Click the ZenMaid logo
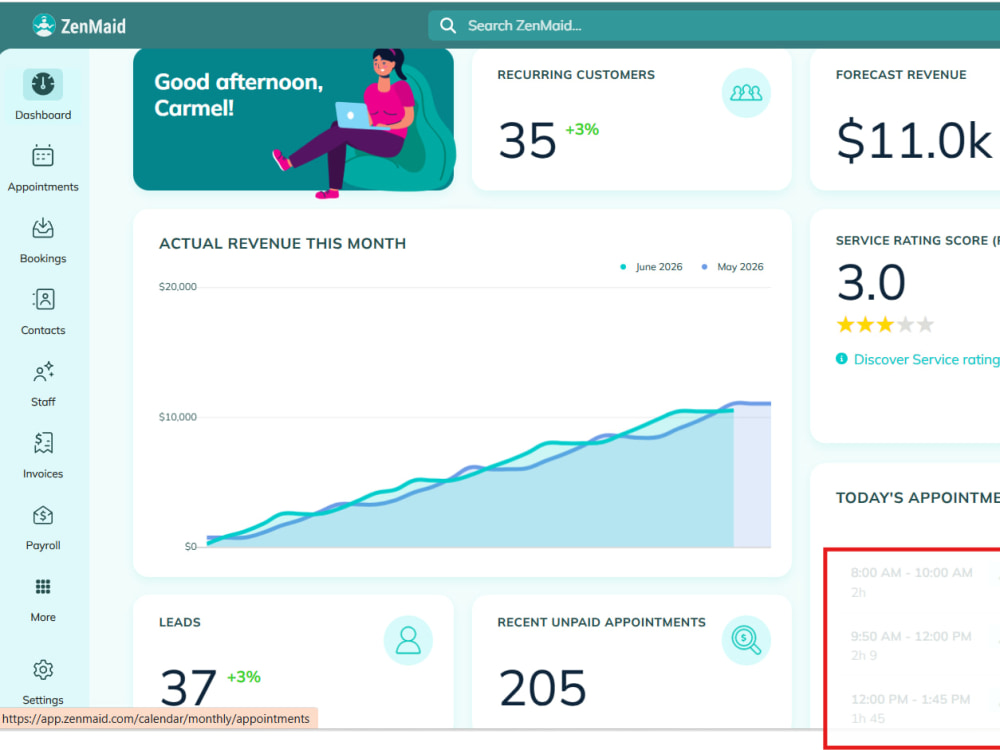 [79, 26]
